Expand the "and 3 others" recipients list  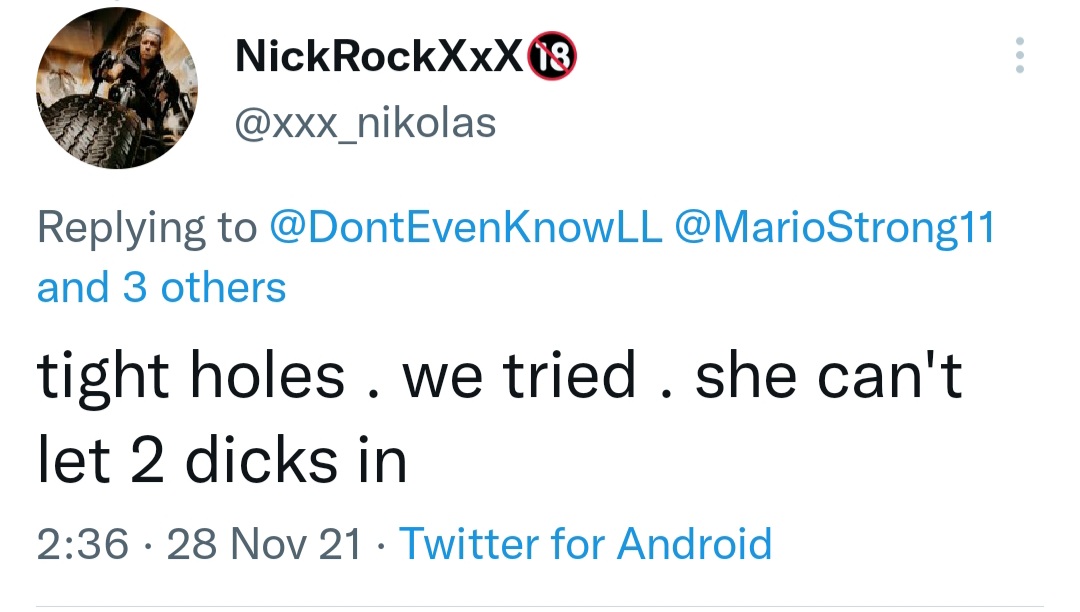click(x=161, y=288)
